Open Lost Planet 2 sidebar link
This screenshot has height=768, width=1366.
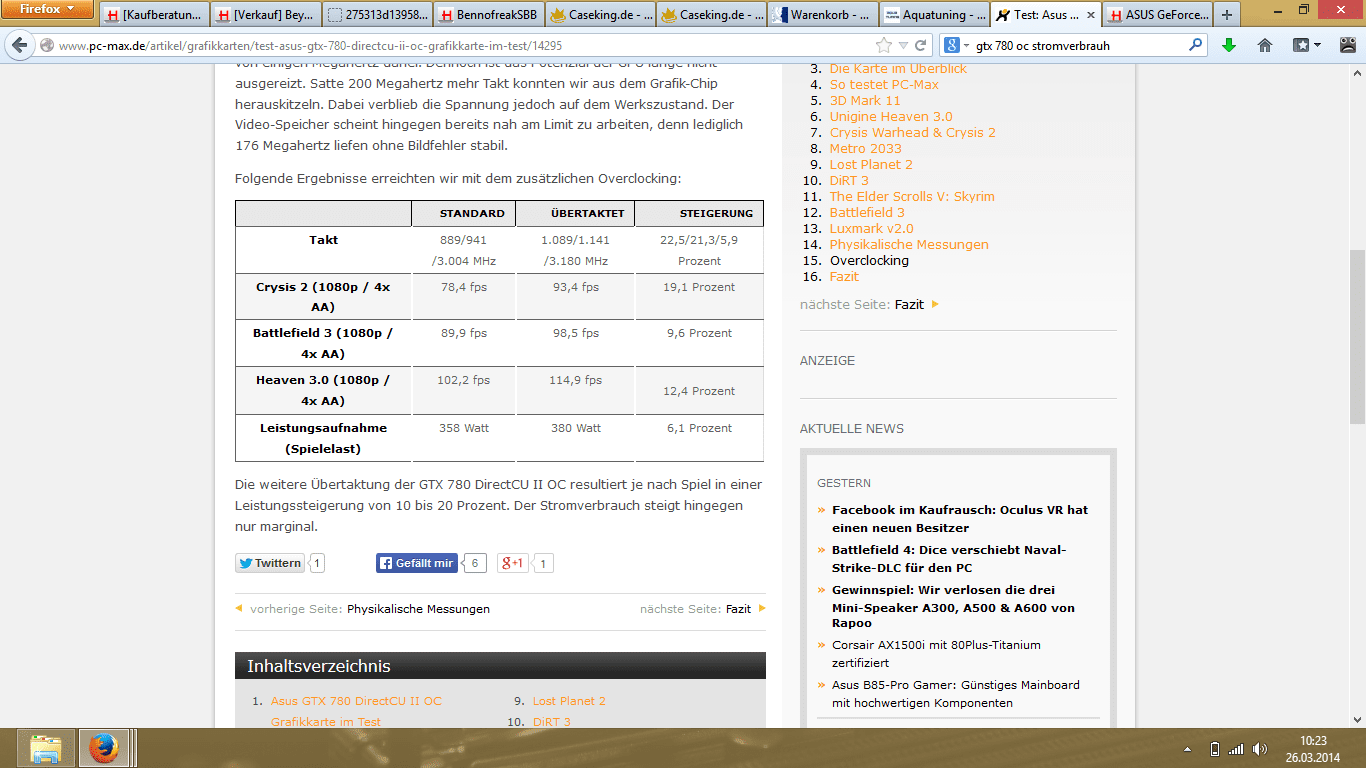pos(871,164)
